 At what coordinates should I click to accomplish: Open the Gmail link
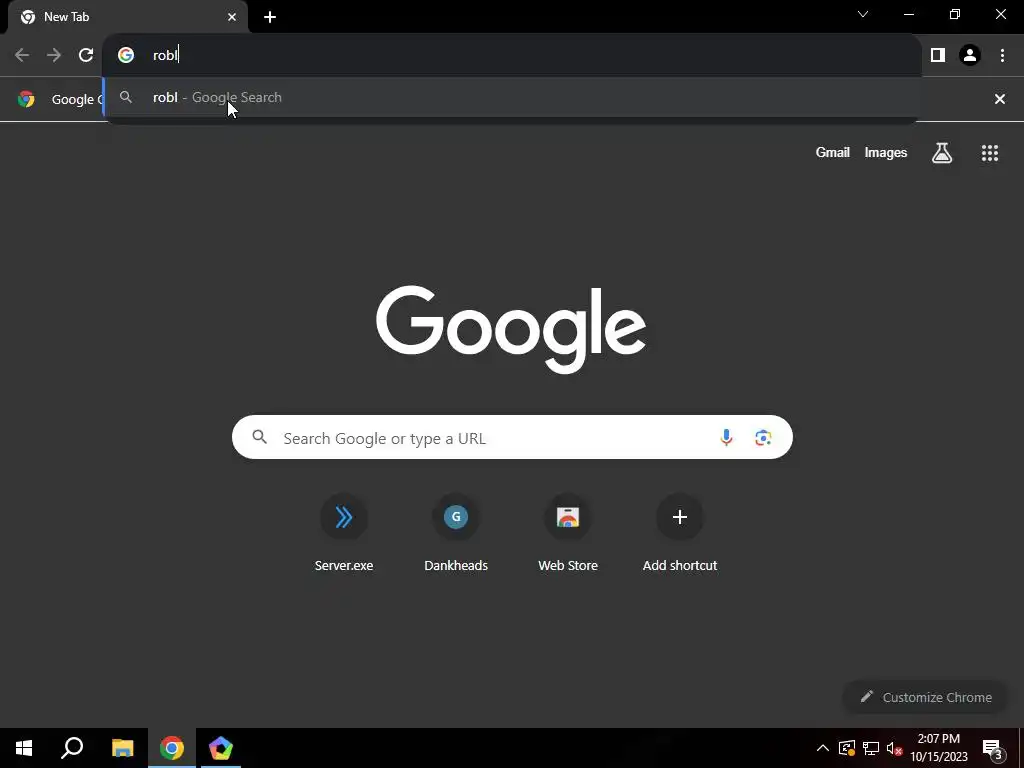(833, 152)
